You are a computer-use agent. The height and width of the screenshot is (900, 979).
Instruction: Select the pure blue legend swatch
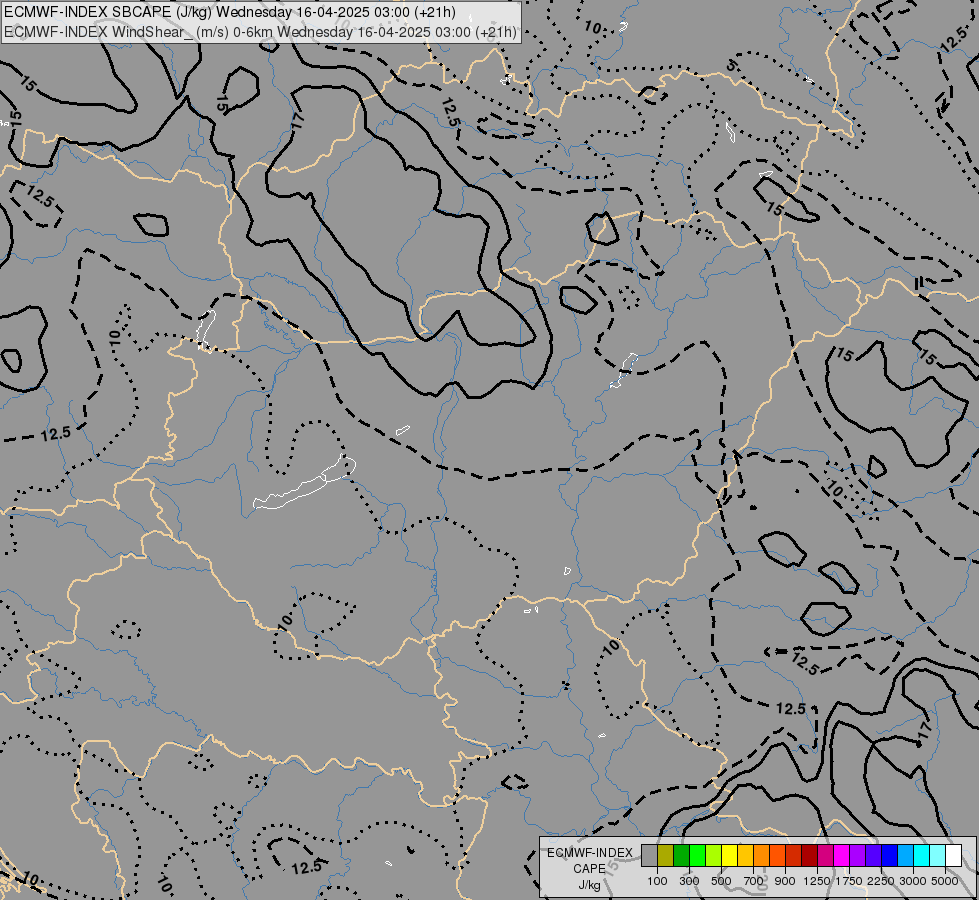coord(889,855)
